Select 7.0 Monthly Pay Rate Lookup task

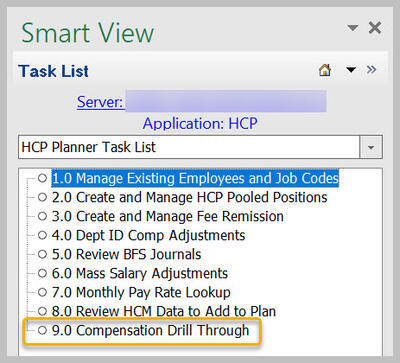pos(141,292)
